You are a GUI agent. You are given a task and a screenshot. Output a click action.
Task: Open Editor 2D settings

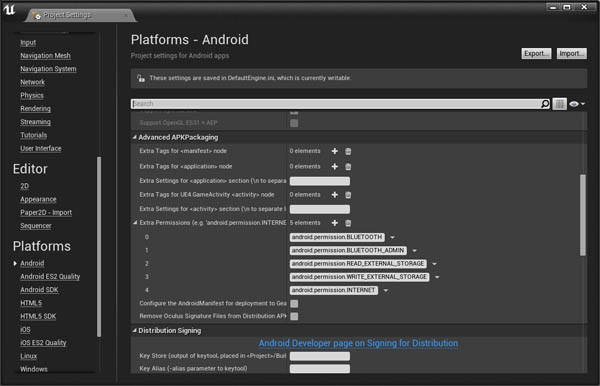coord(24,186)
